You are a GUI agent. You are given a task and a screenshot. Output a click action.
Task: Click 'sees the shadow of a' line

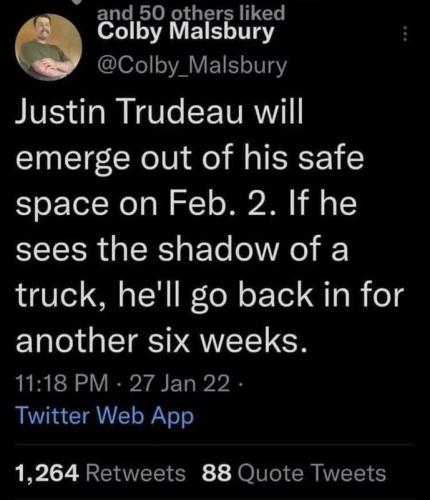(x=182, y=250)
